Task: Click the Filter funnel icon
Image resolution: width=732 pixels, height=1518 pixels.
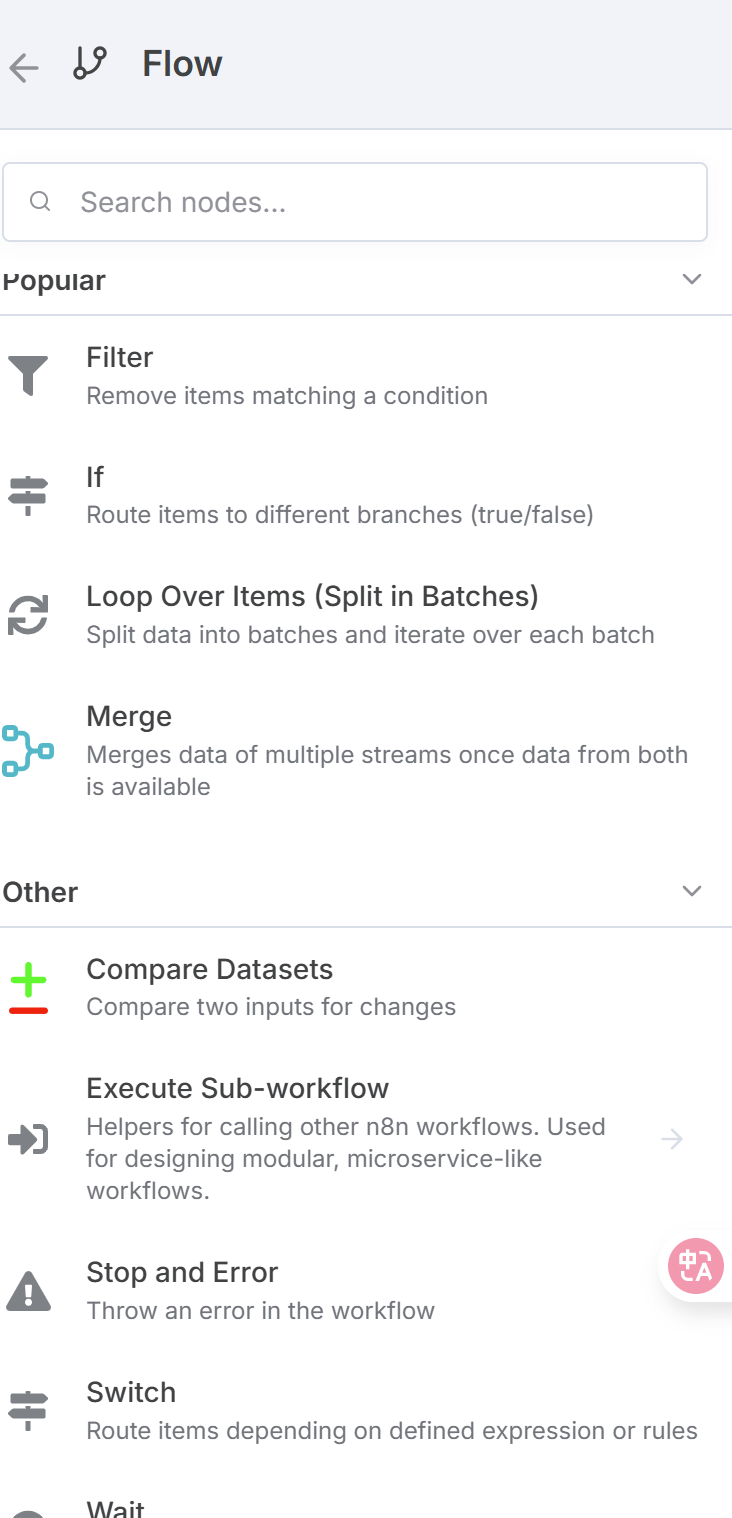Action: click(x=28, y=376)
